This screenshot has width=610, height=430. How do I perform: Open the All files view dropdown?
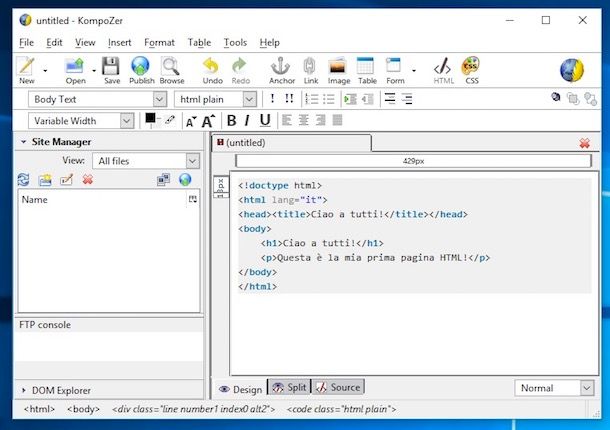146,161
